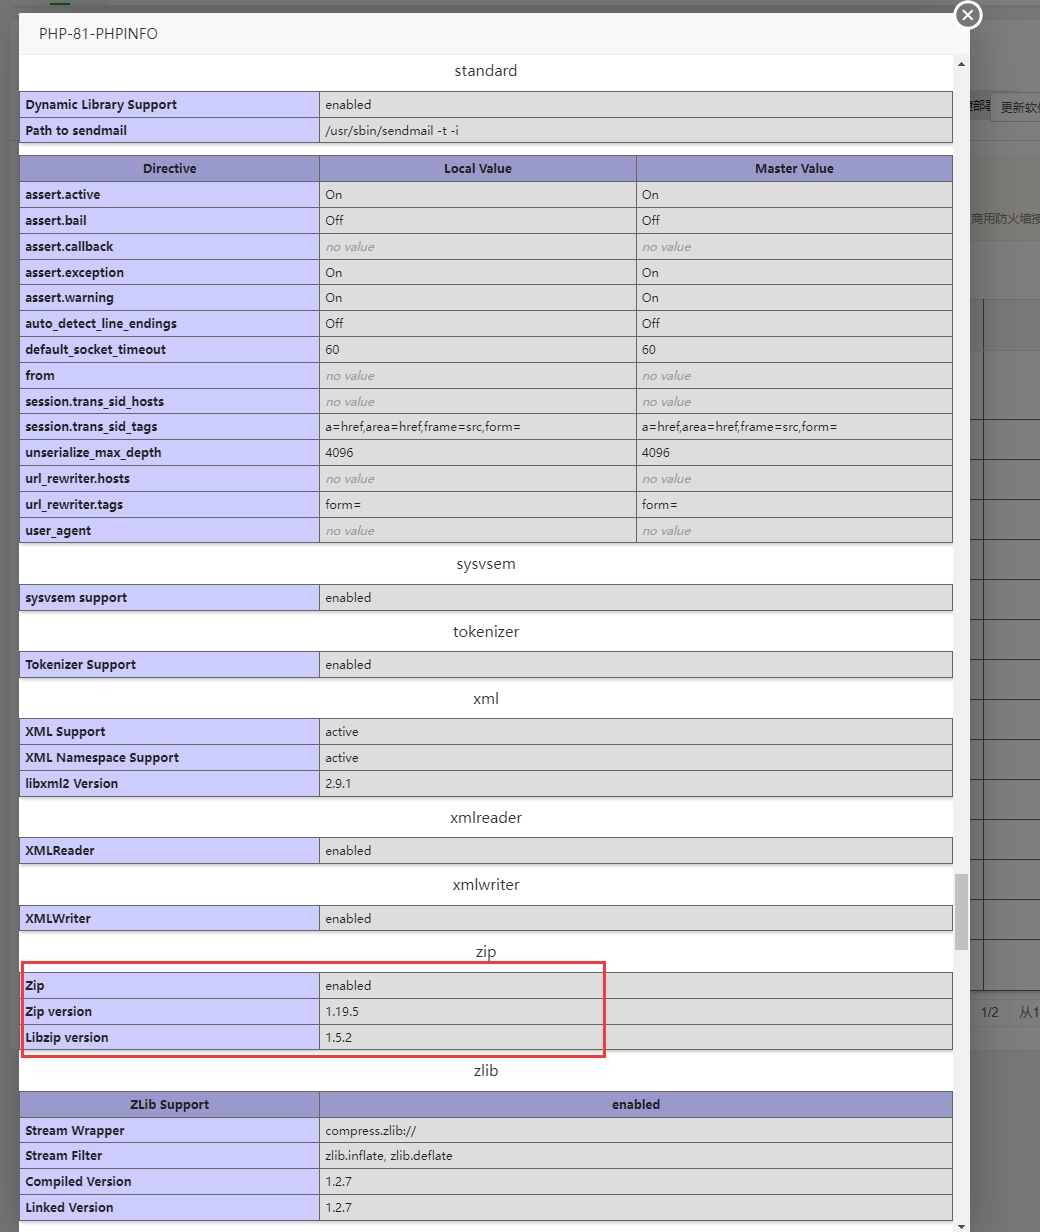Click the Libzip version value 1.5.2
The image size is (1040, 1232).
pyautogui.click(x=338, y=1038)
